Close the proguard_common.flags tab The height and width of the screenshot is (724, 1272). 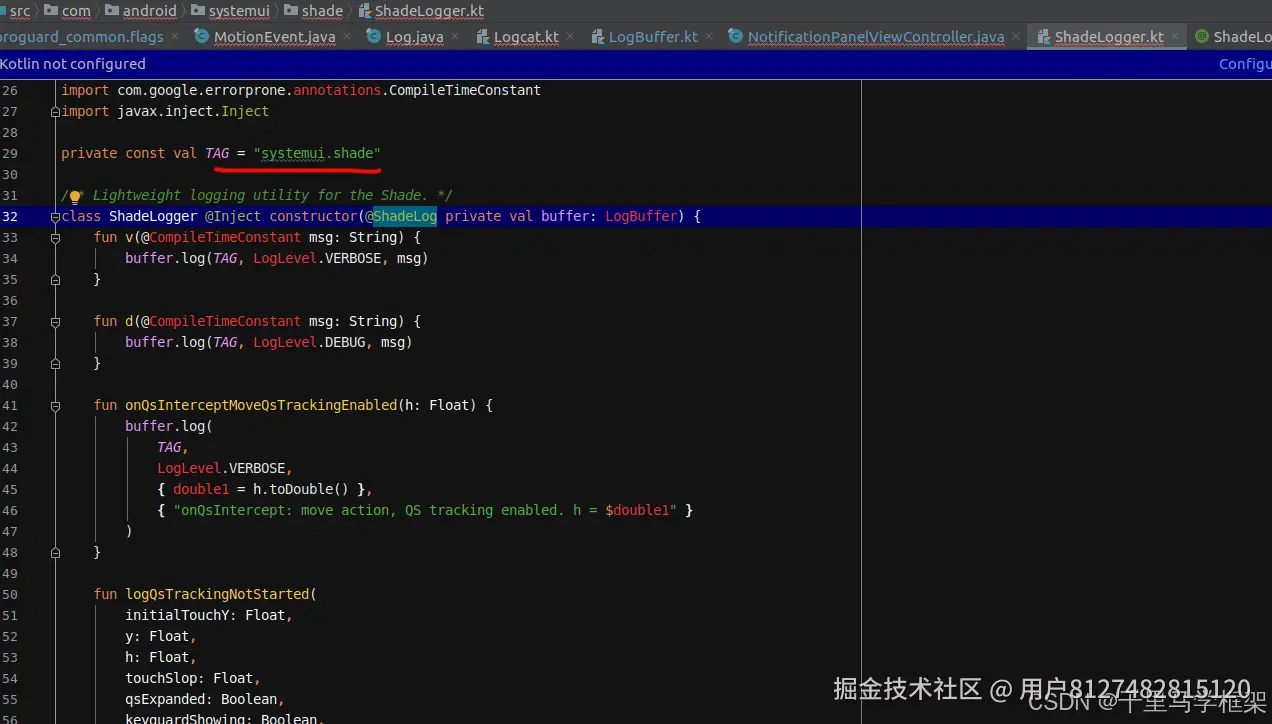[x=173, y=37]
